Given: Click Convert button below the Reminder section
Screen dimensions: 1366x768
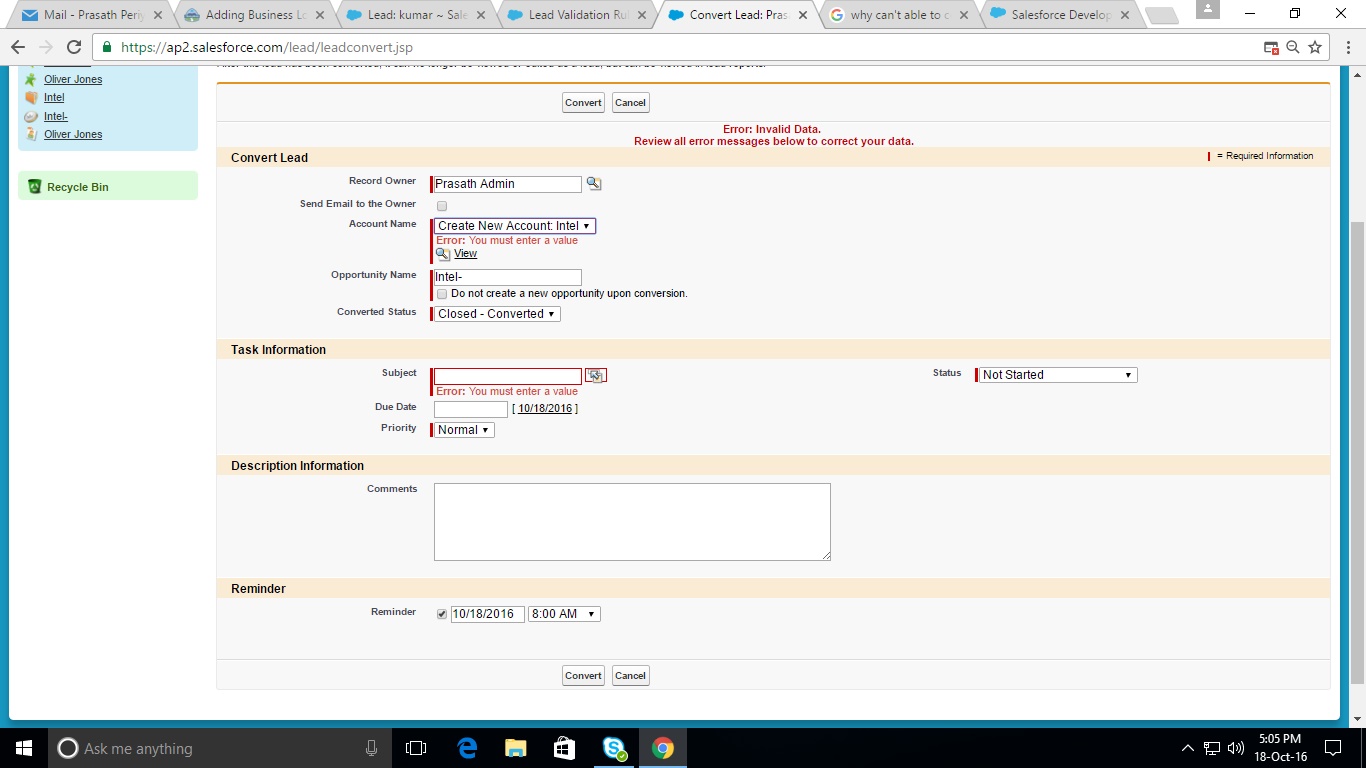Looking at the screenshot, I should pyautogui.click(x=583, y=676).
